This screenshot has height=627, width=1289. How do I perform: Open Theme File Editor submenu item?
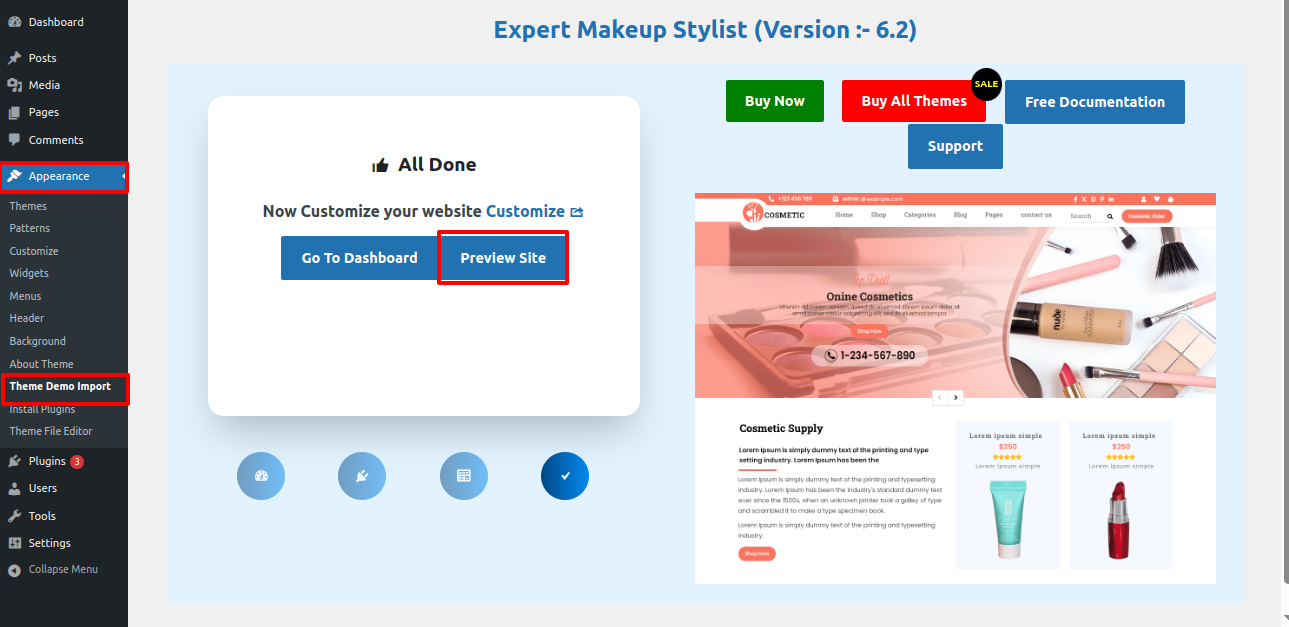coord(51,431)
